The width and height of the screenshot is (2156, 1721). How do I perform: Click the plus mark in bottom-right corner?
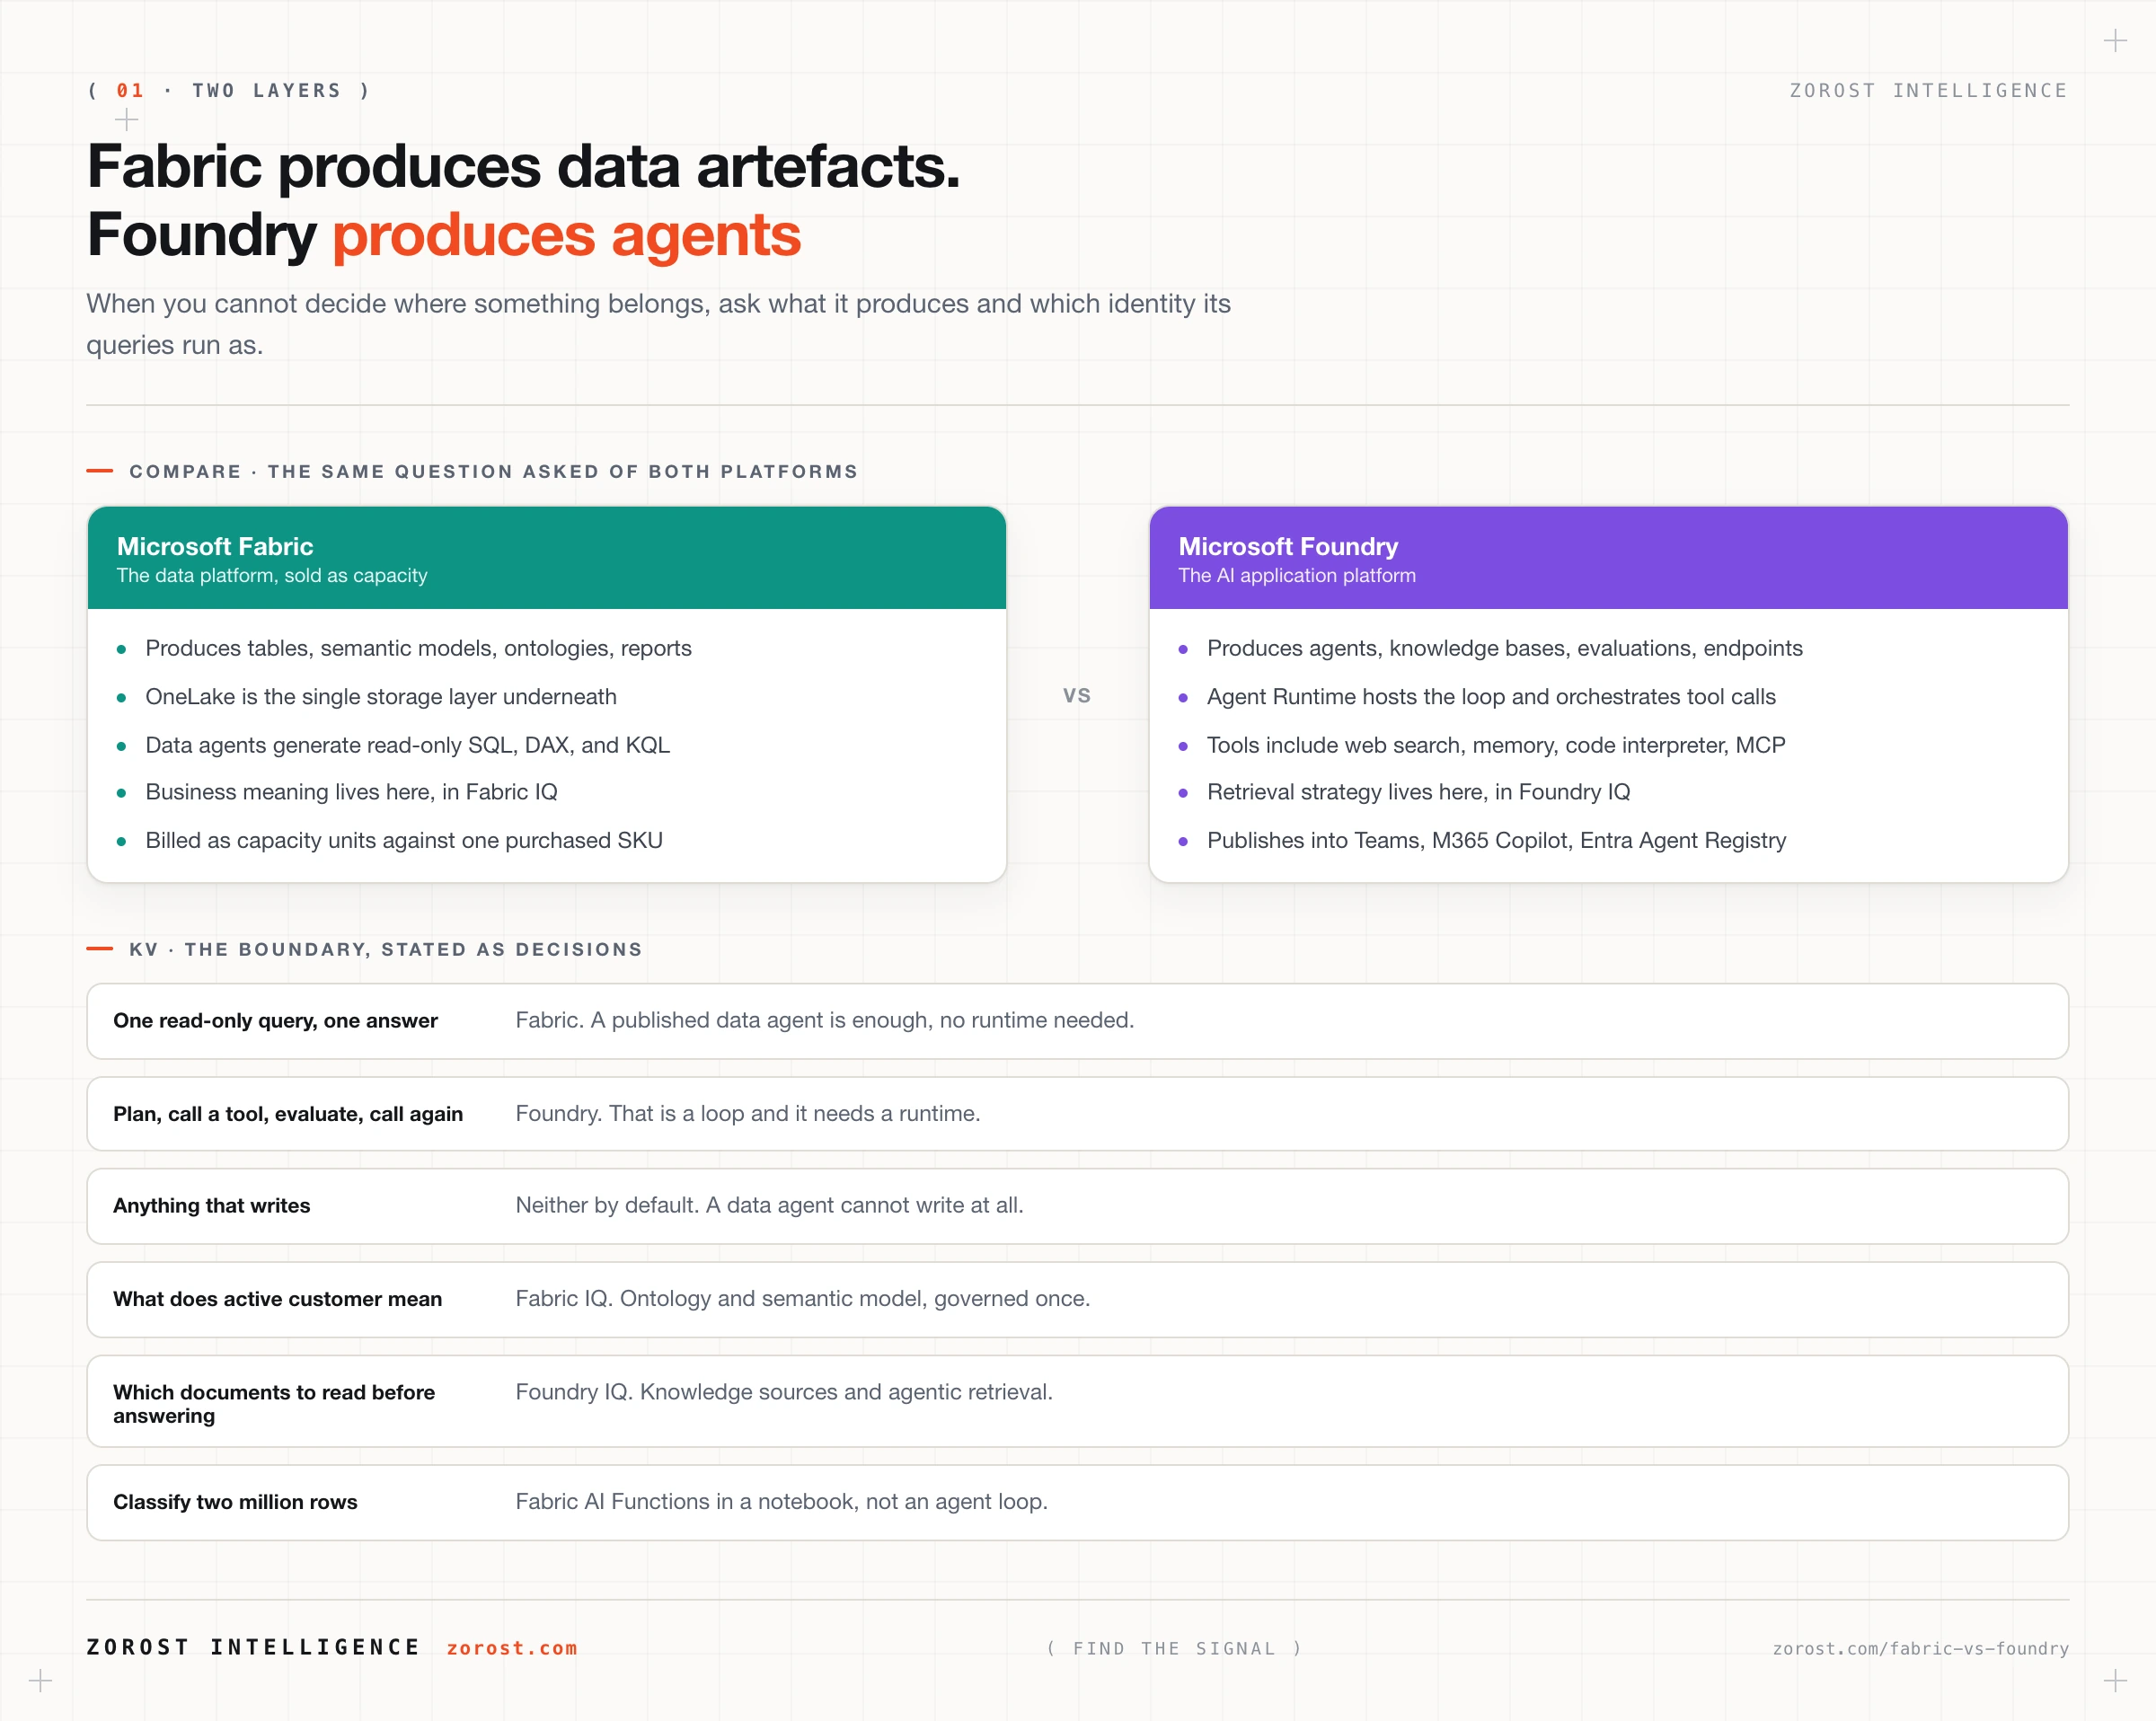2115,1681
